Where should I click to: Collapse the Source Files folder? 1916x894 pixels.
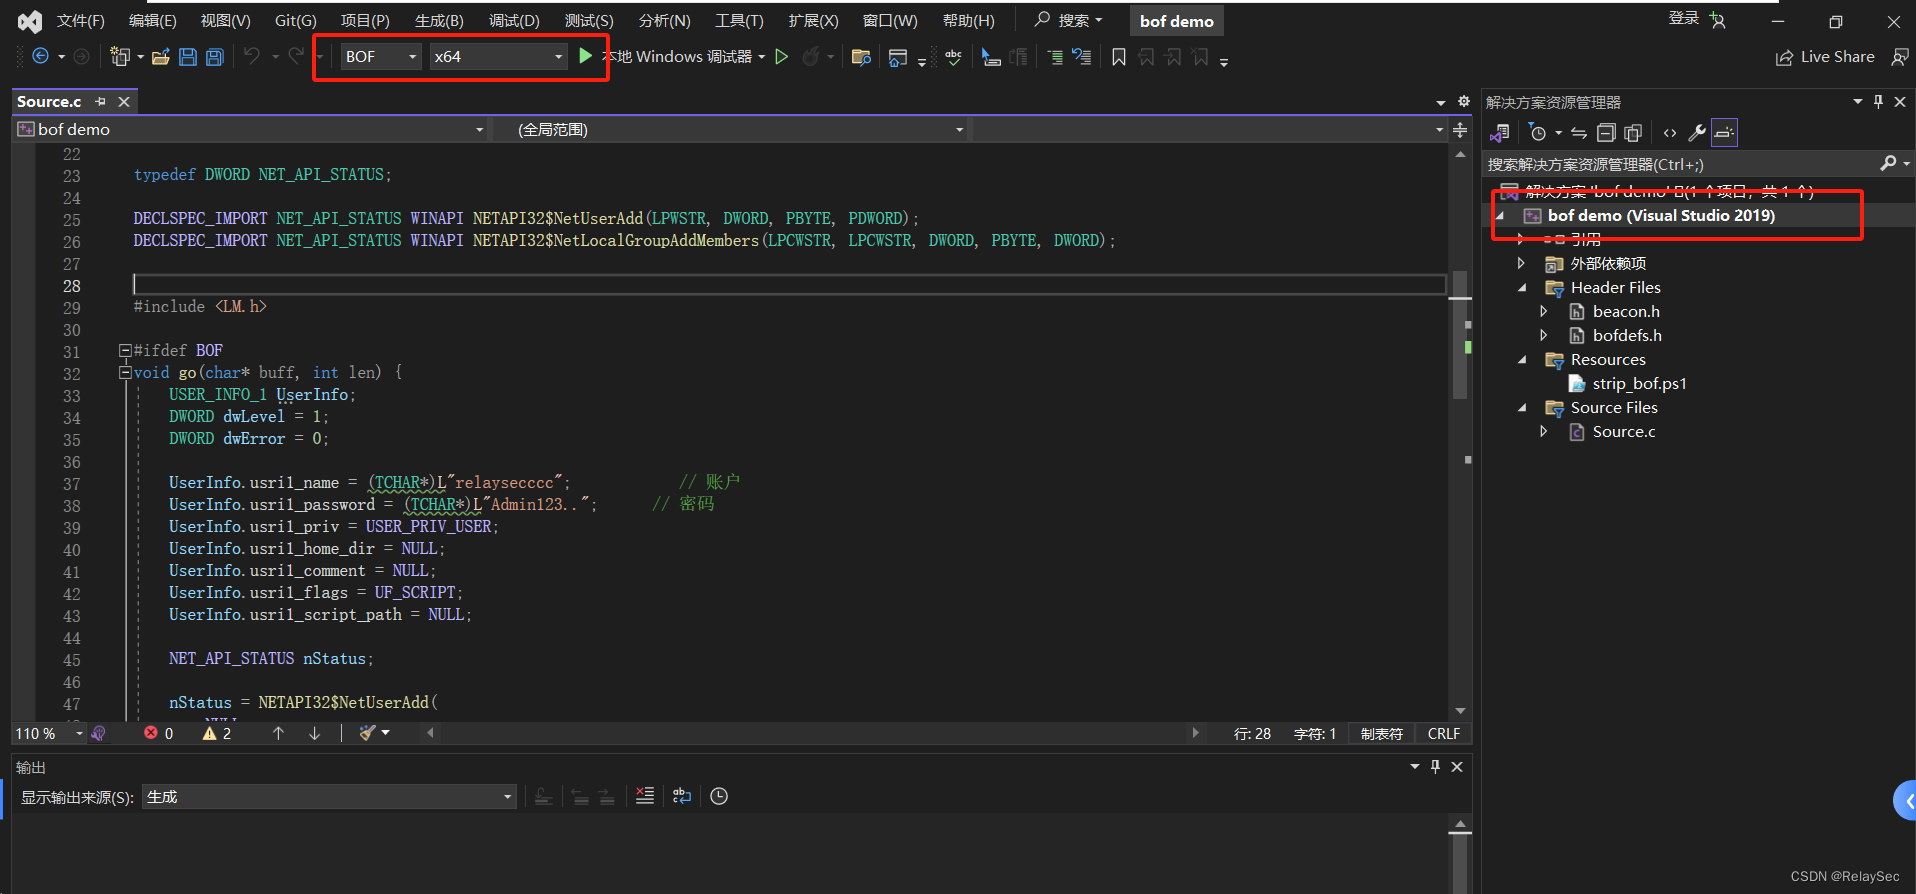(x=1522, y=408)
